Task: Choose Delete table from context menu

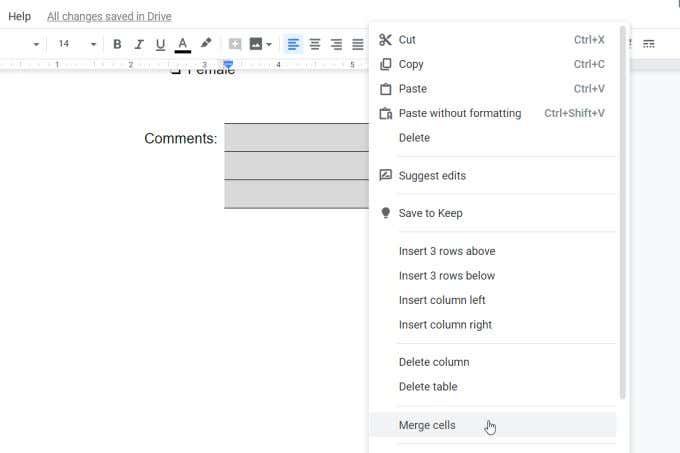Action: coord(427,386)
